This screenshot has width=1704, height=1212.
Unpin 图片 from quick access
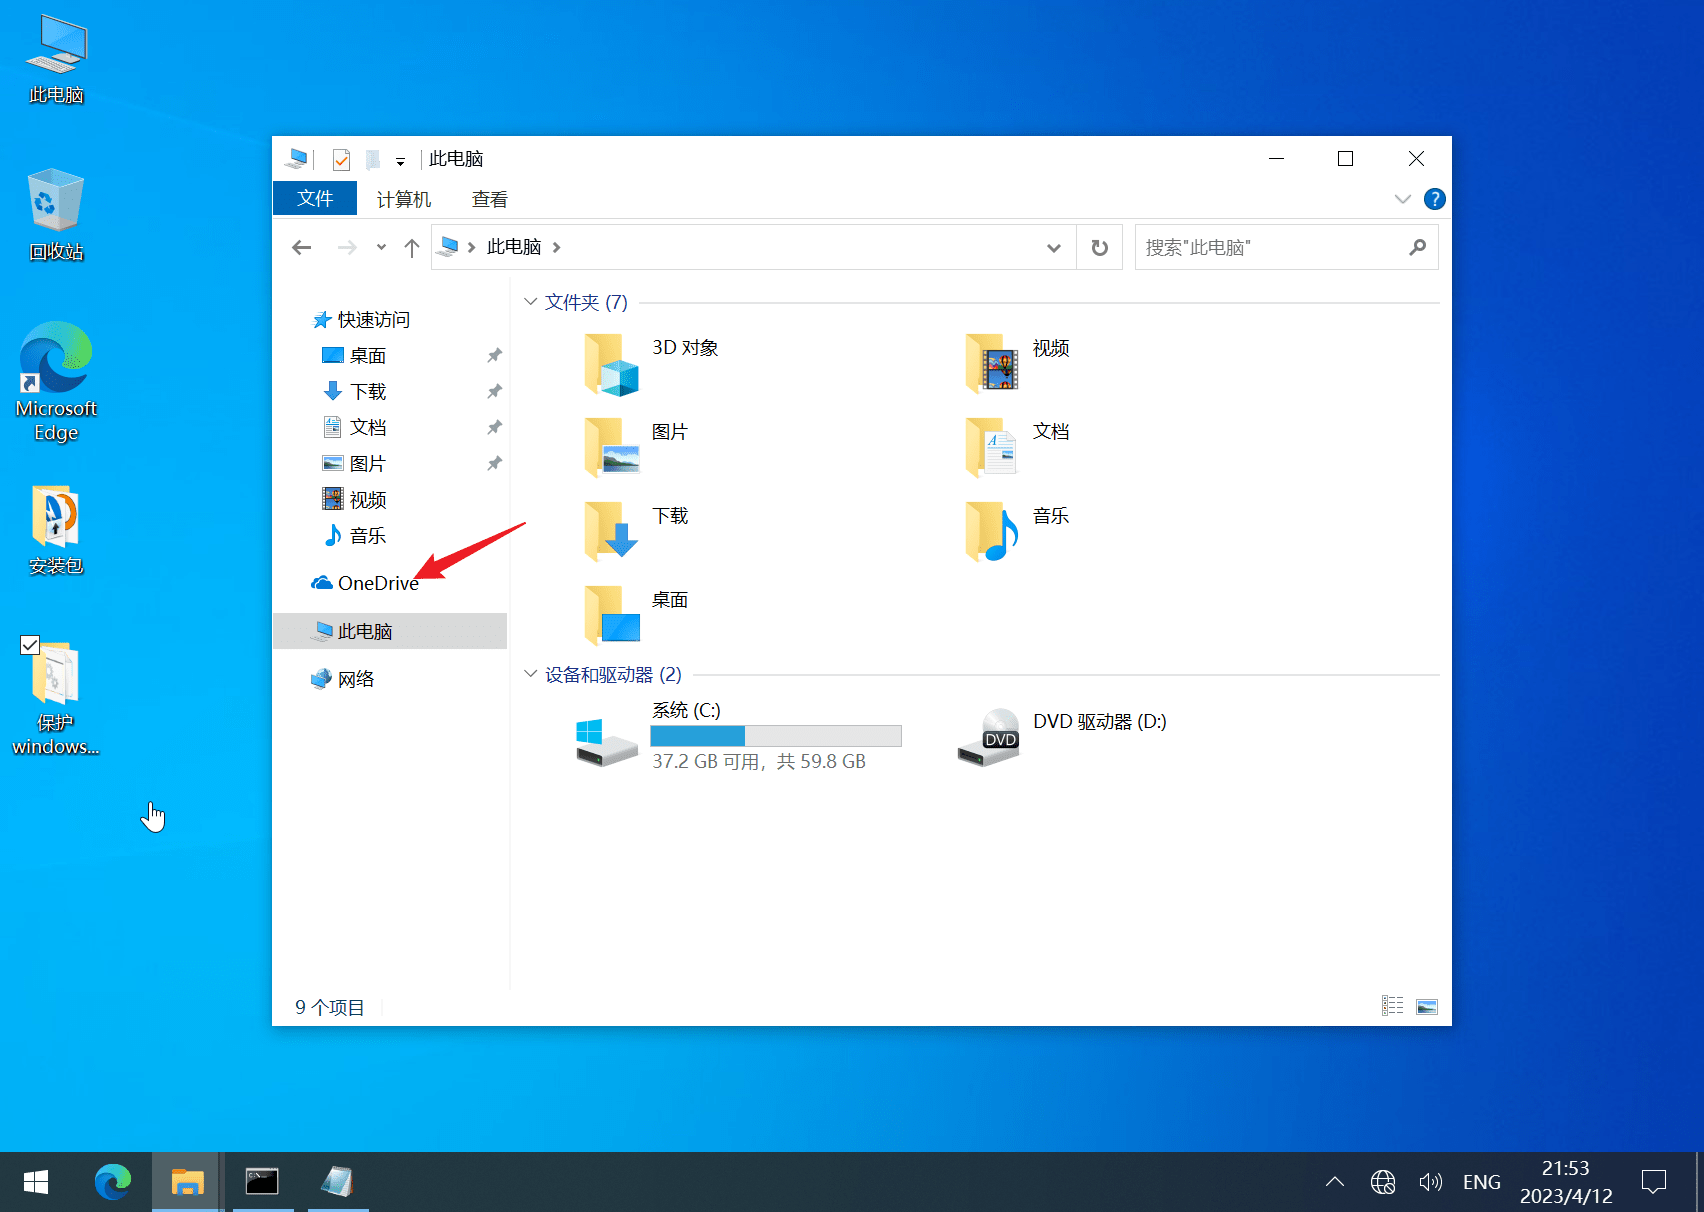point(494,463)
